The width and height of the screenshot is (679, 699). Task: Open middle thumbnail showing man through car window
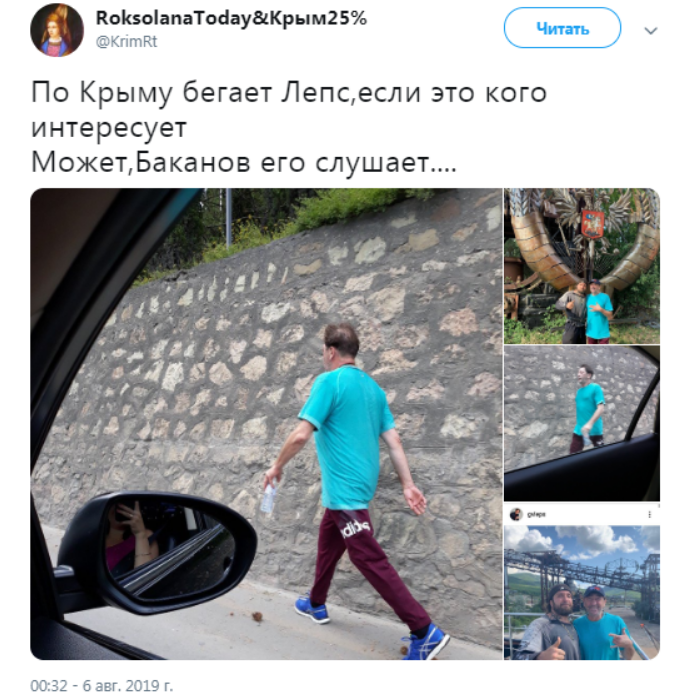pyautogui.click(x=582, y=424)
